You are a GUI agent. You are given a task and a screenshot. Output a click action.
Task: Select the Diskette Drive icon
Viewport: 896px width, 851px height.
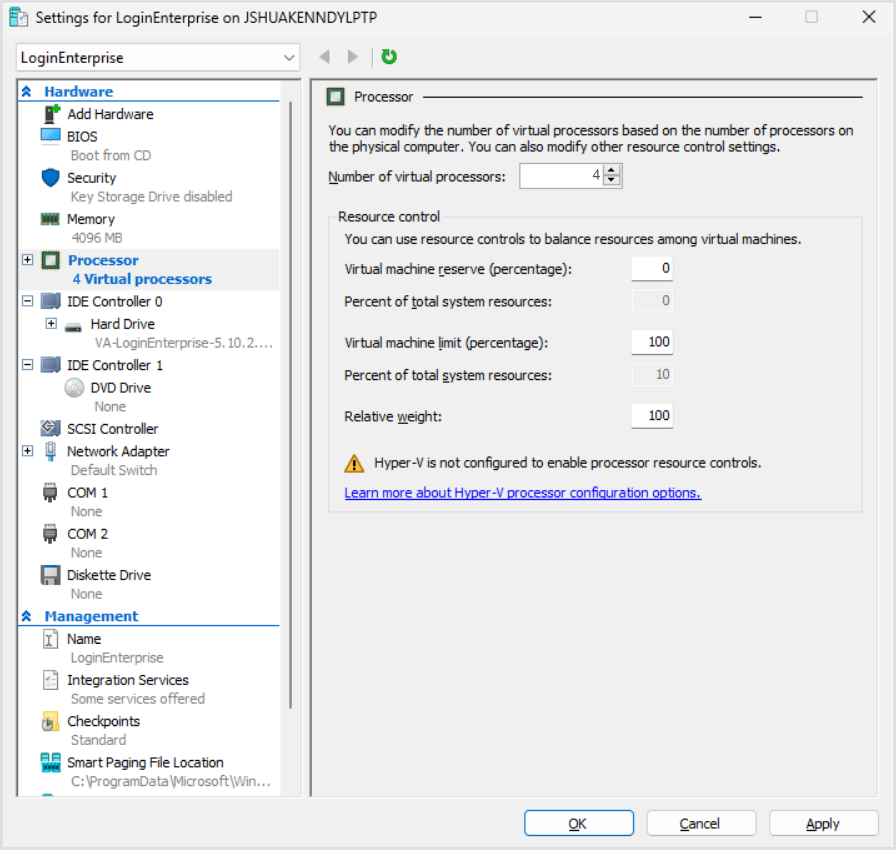[x=50, y=575]
